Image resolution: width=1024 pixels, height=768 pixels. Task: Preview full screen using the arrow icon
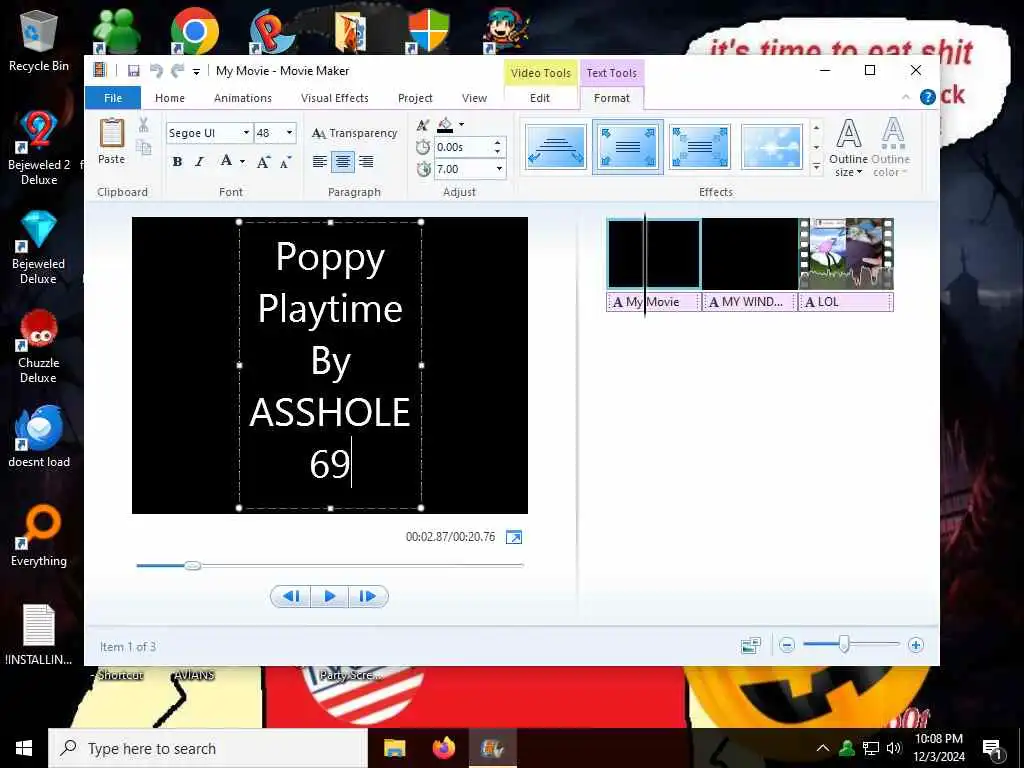(514, 537)
